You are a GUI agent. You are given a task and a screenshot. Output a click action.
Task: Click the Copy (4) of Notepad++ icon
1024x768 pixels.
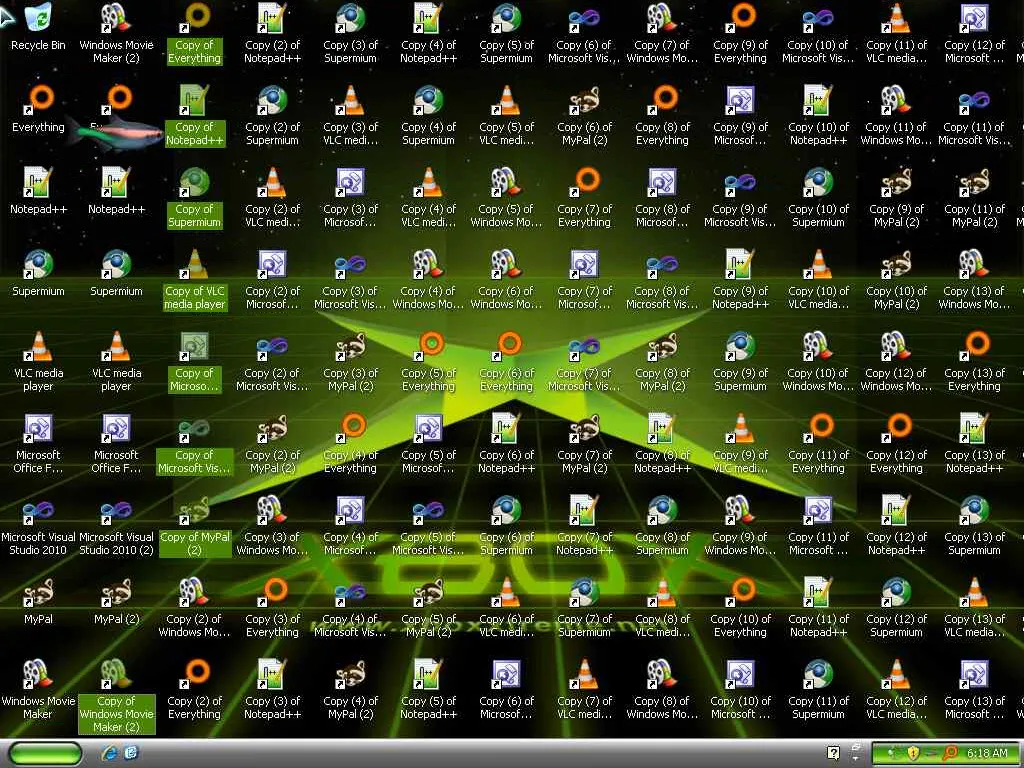coord(428,33)
